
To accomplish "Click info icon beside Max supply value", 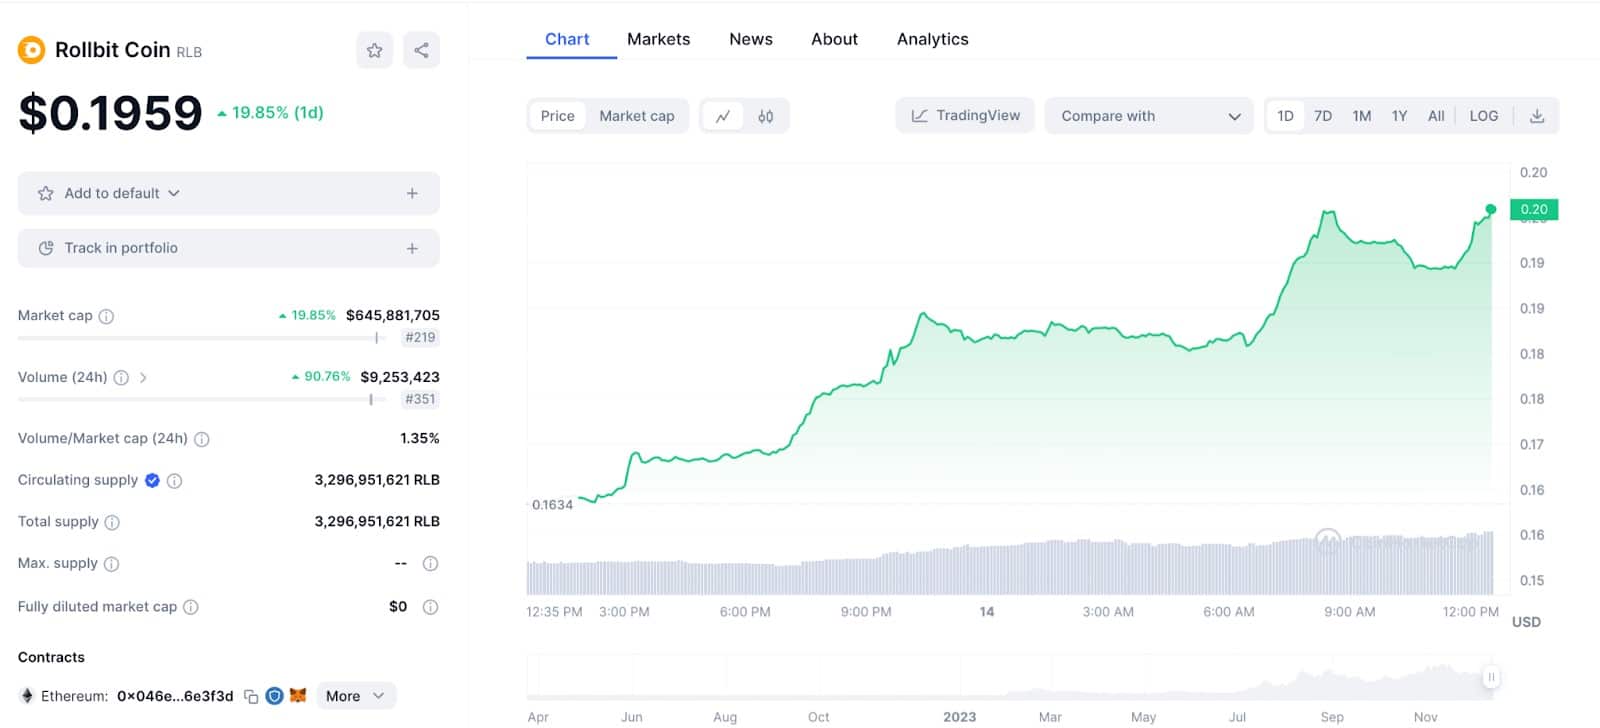I will tap(430, 564).
